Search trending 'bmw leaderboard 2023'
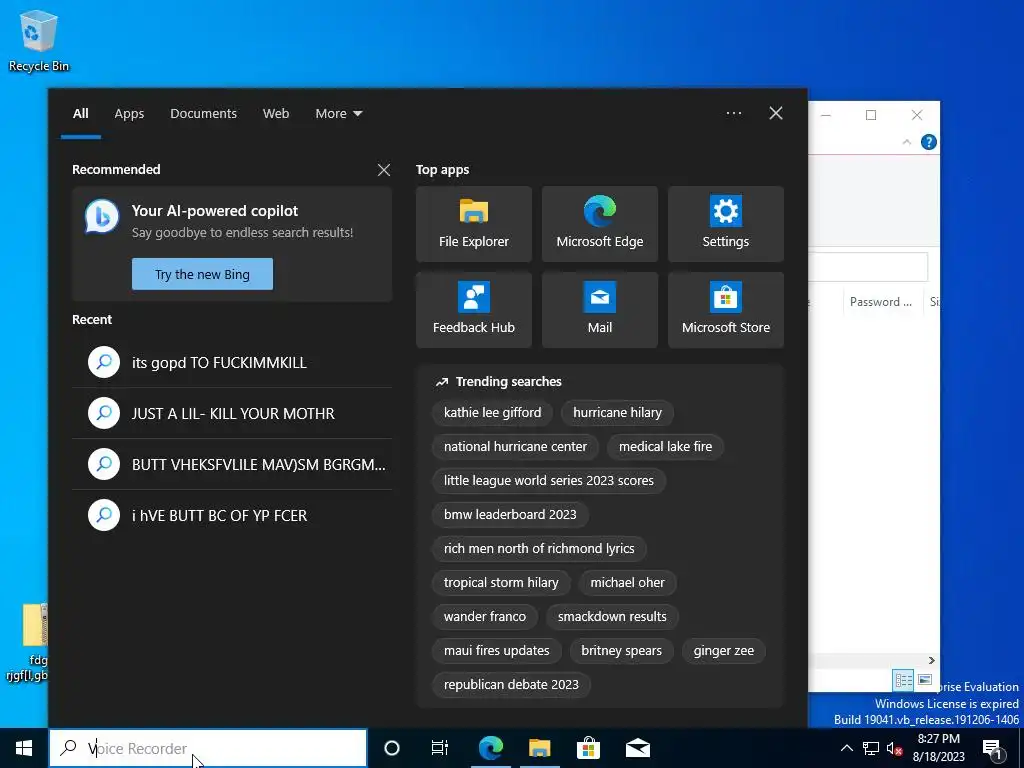Image resolution: width=1024 pixels, height=768 pixels. tap(510, 515)
